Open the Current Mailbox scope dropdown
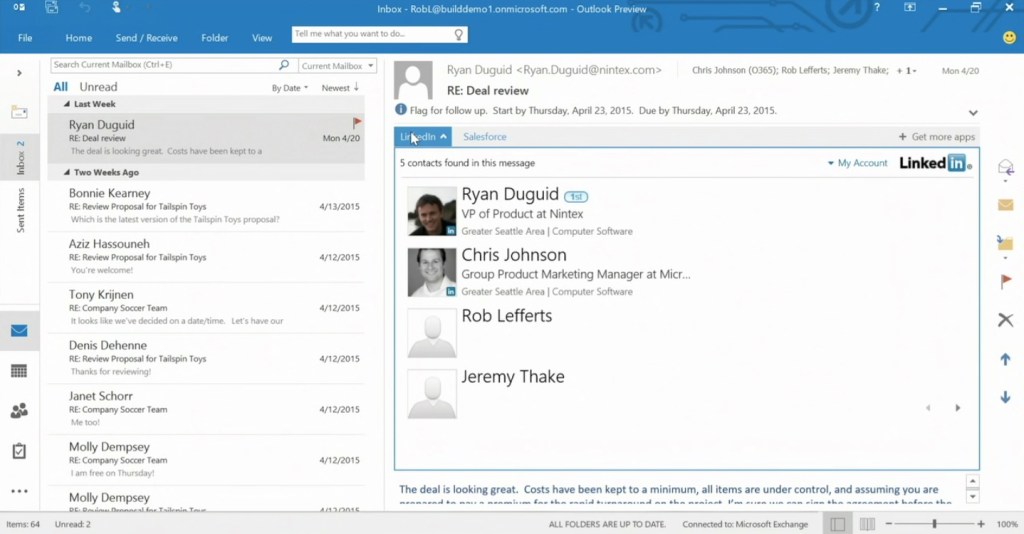The width and height of the screenshot is (1024, 534). click(x=338, y=66)
